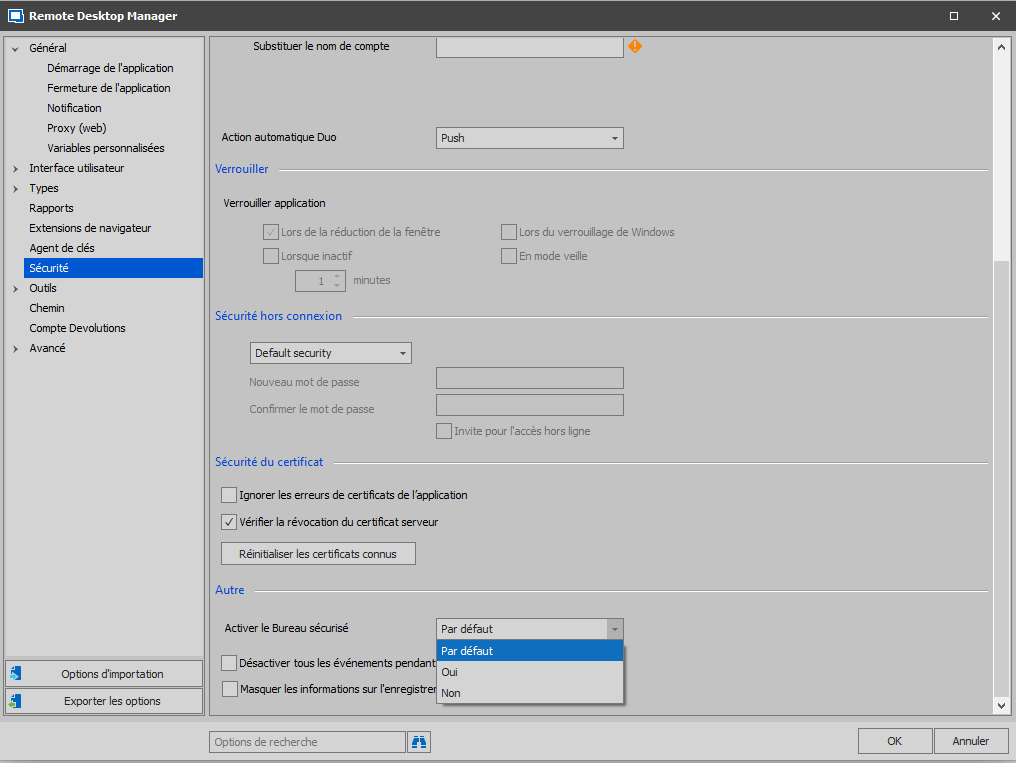Enable Ignorer les erreurs de certificats checkbox
Viewport: 1016px width, 763px height.
point(230,495)
